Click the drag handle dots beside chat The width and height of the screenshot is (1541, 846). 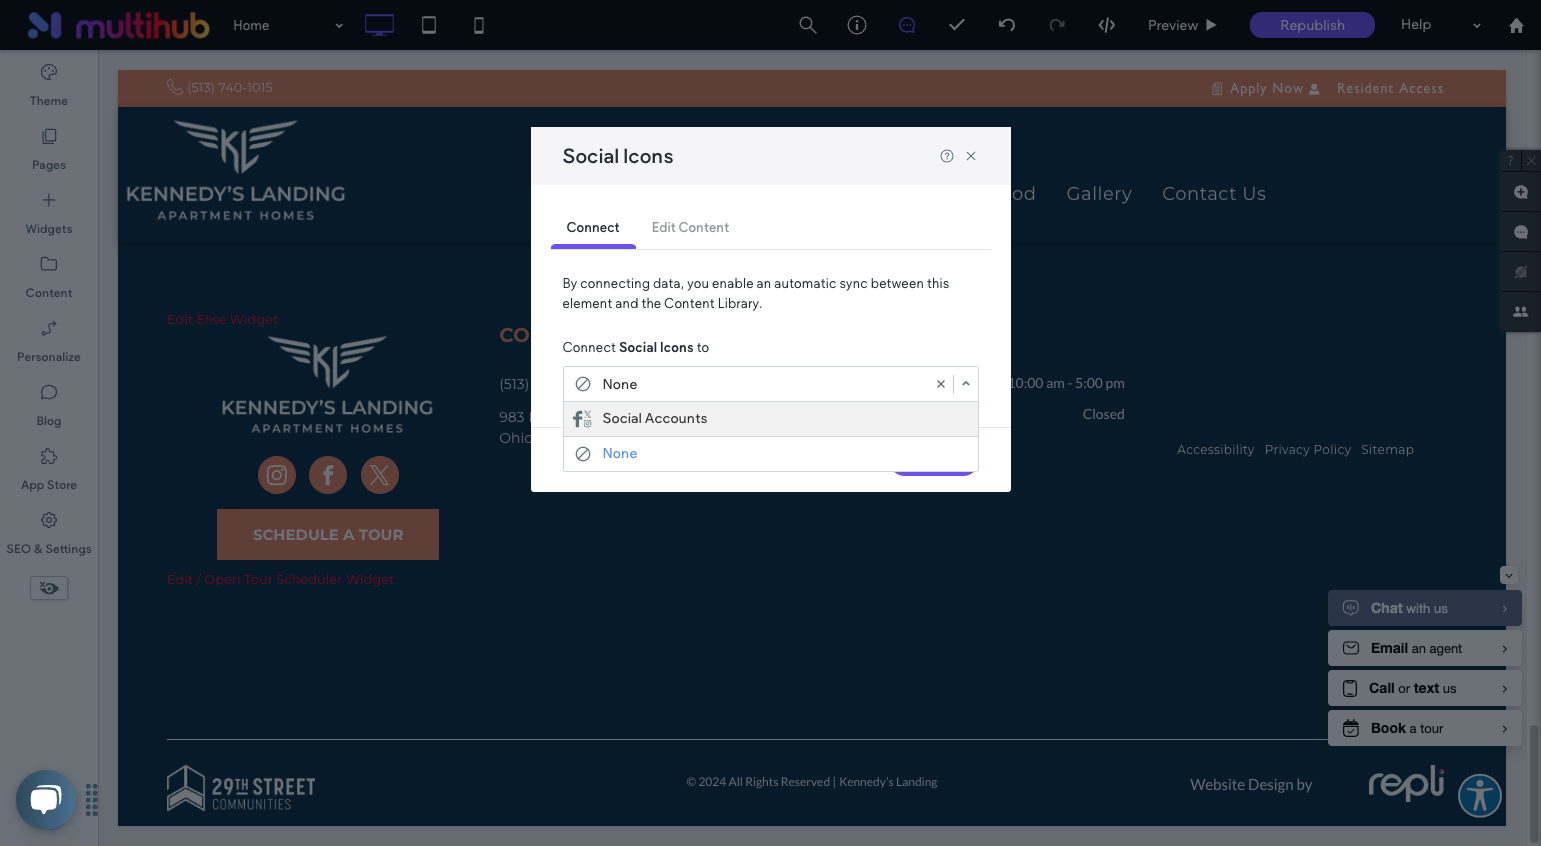(x=92, y=800)
